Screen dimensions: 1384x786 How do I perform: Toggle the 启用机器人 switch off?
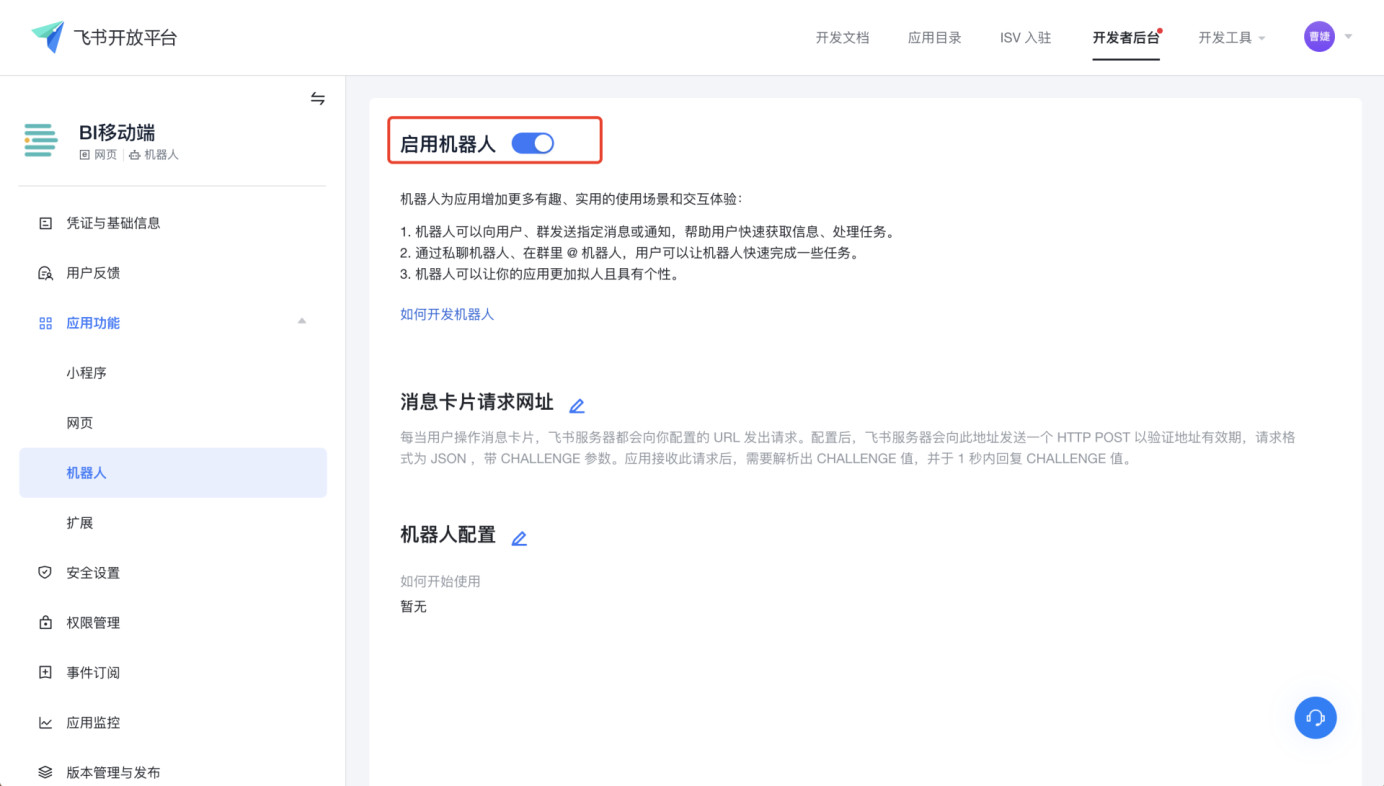[533, 143]
